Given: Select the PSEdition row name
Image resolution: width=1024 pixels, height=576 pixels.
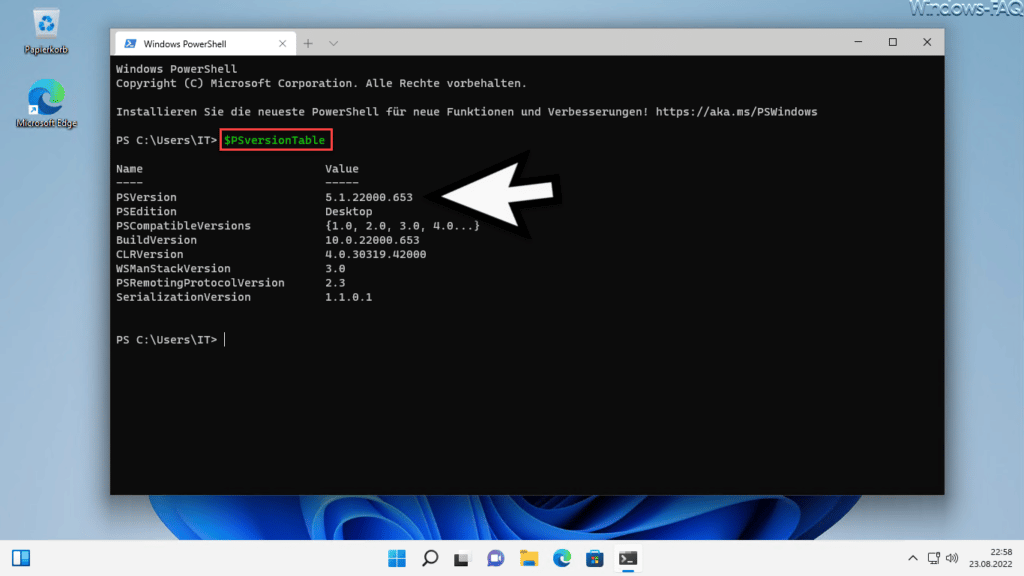Looking at the screenshot, I should (146, 212).
